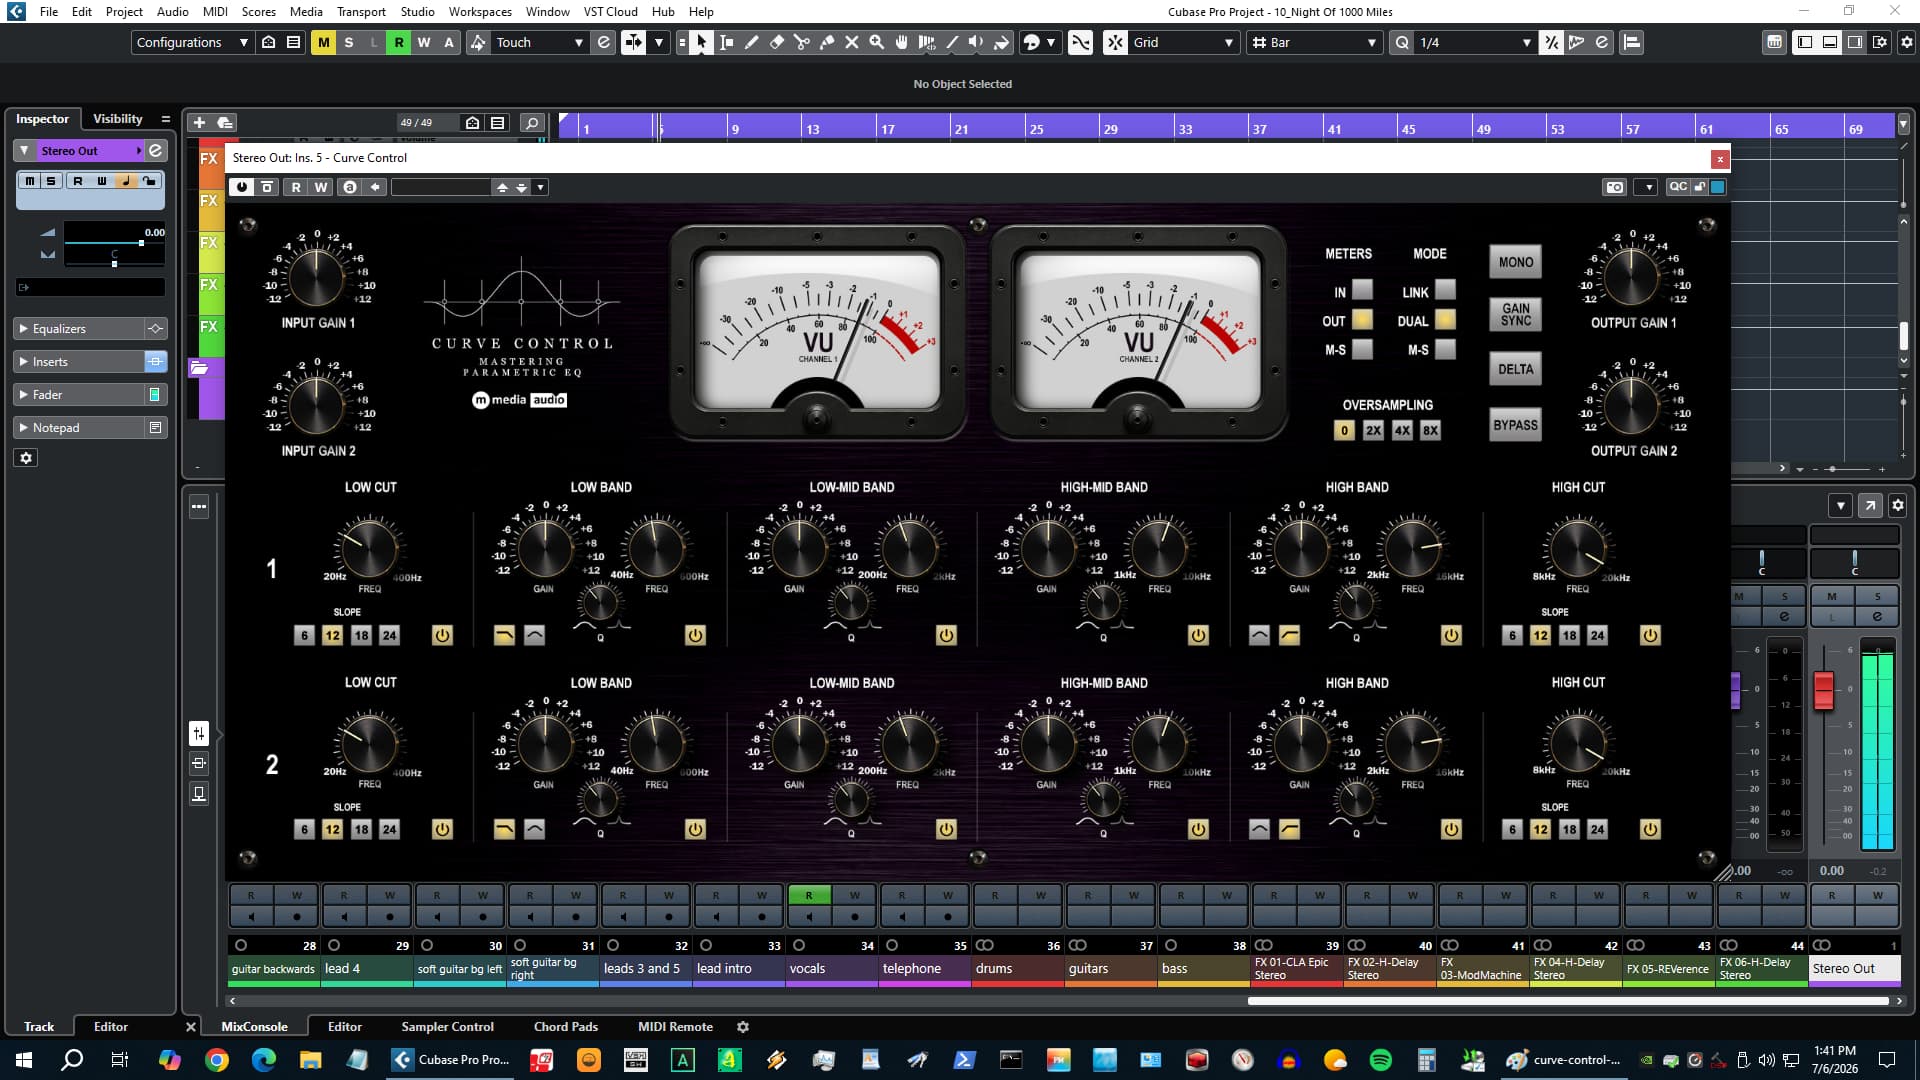This screenshot has width=1920, height=1080.
Task: Select the Draw pencil tool
Action: point(752,42)
